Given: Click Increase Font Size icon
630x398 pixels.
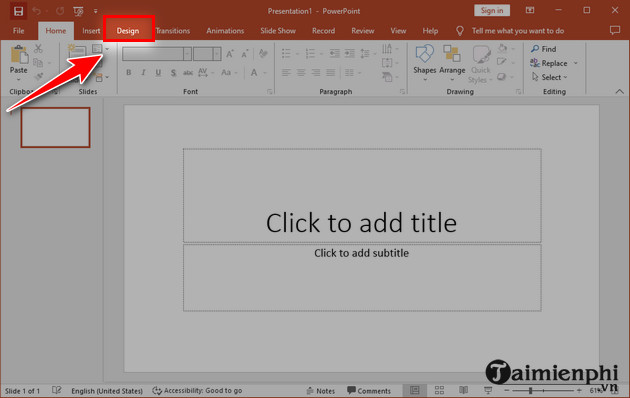Looking at the screenshot, I should [230, 54].
